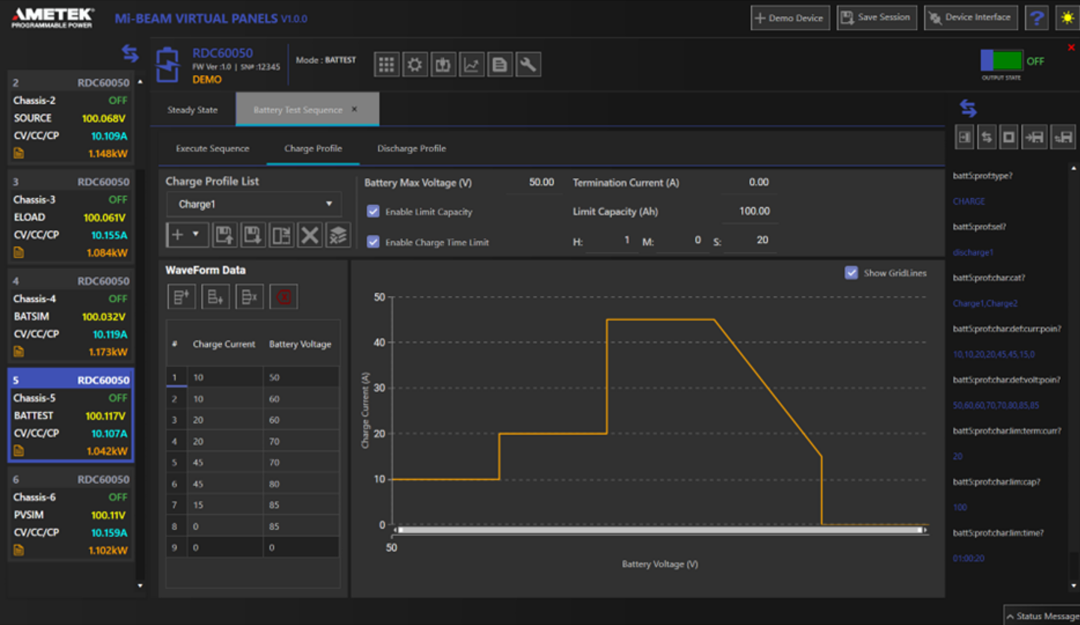Delete the selected charge profile X icon
This screenshot has height=625, width=1080.
tap(309, 235)
